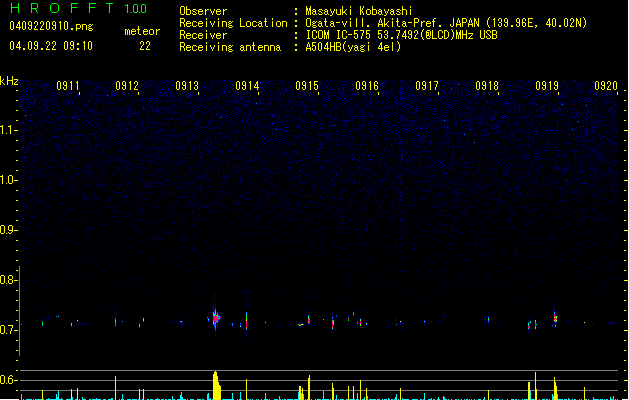Click the 0920 time marker
Screen dimensions: 629x400
[606, 86]
